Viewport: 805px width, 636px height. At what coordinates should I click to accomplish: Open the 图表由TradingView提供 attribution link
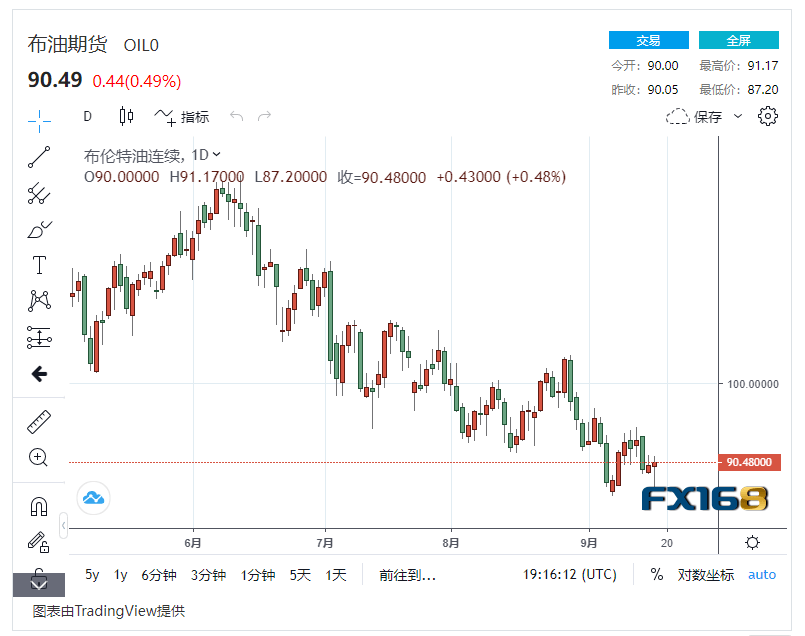[x=108, y=611]
